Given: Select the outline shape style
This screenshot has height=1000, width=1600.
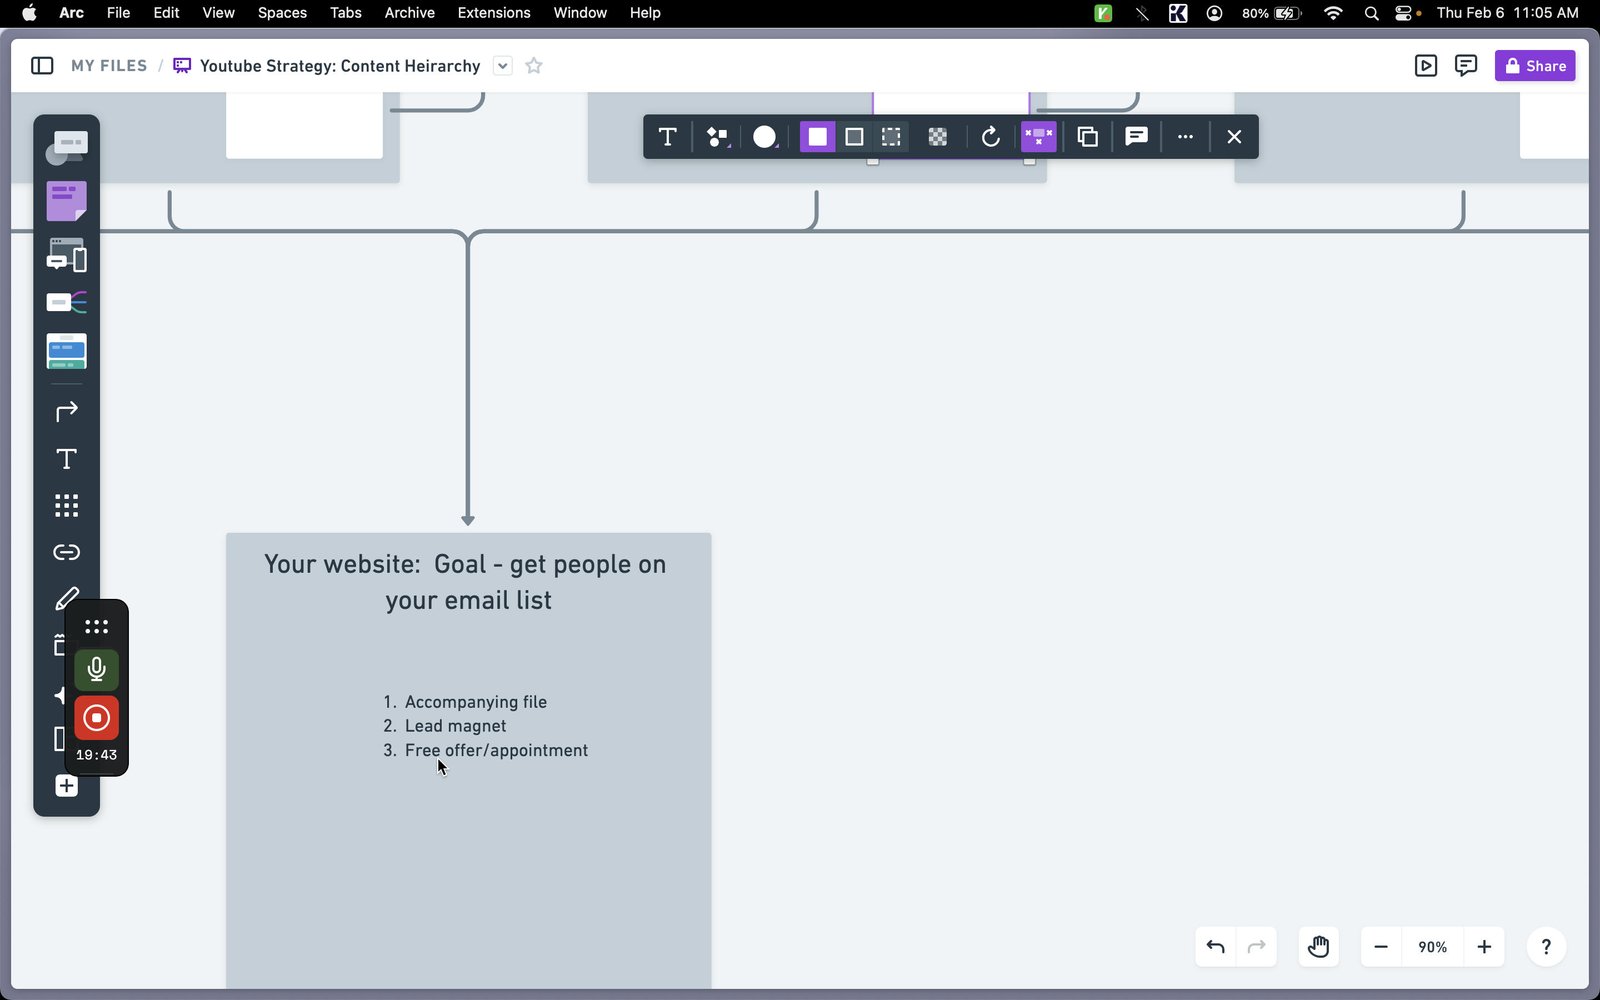Looking at the screenshot, I should coord(854,137).
